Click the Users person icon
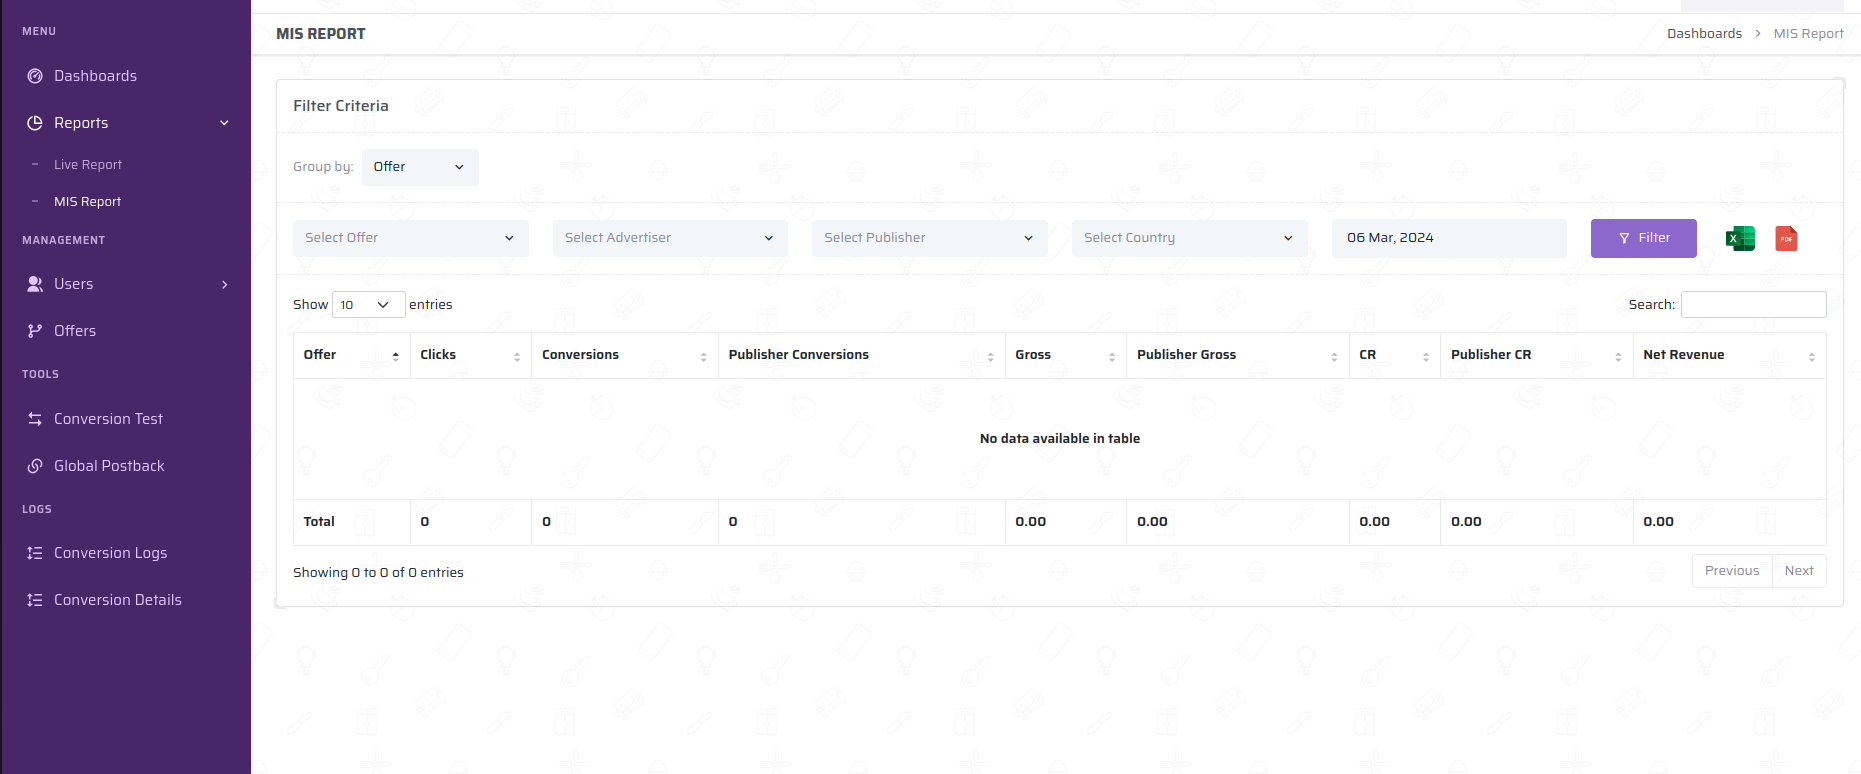The image size is (1861, 774). pyautogui.click(x=35, y=284)
